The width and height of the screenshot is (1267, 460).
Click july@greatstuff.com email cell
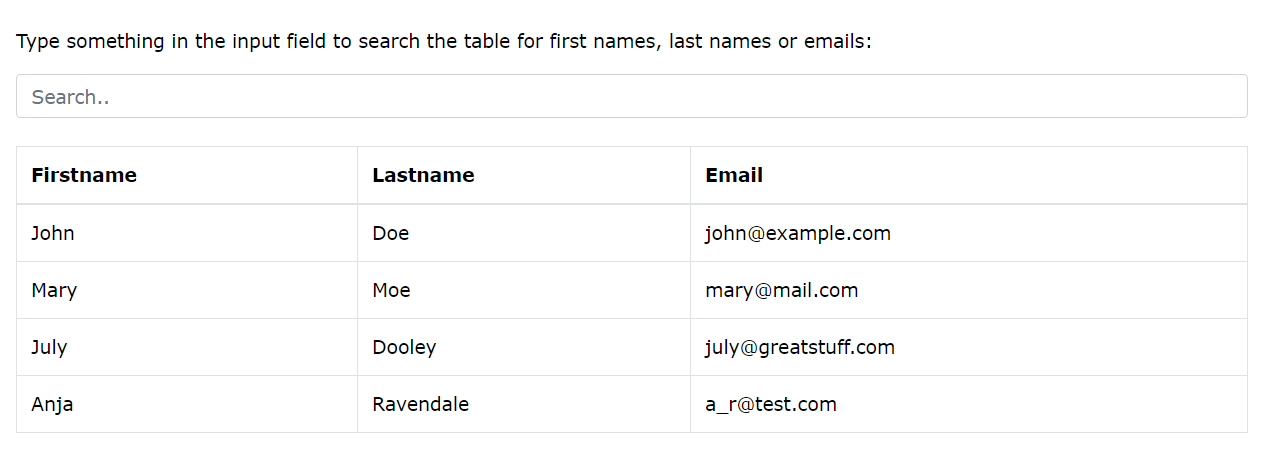(799, 348)
